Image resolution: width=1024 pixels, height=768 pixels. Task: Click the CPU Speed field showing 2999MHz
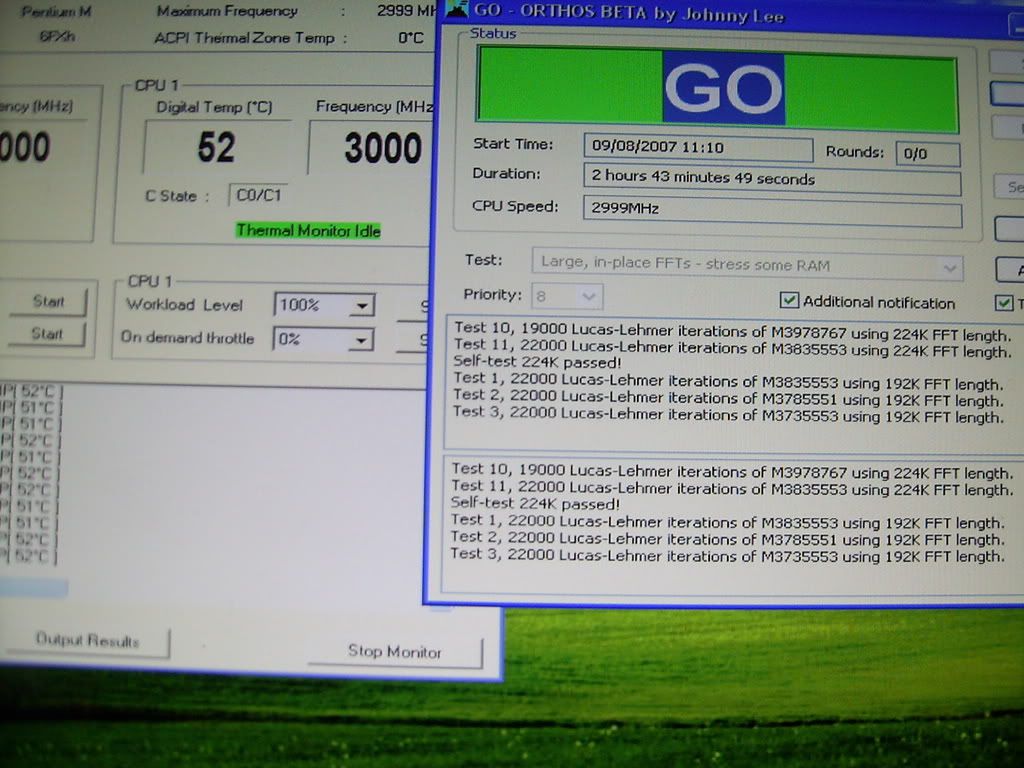pyautogui.click(x=772, y=210)
